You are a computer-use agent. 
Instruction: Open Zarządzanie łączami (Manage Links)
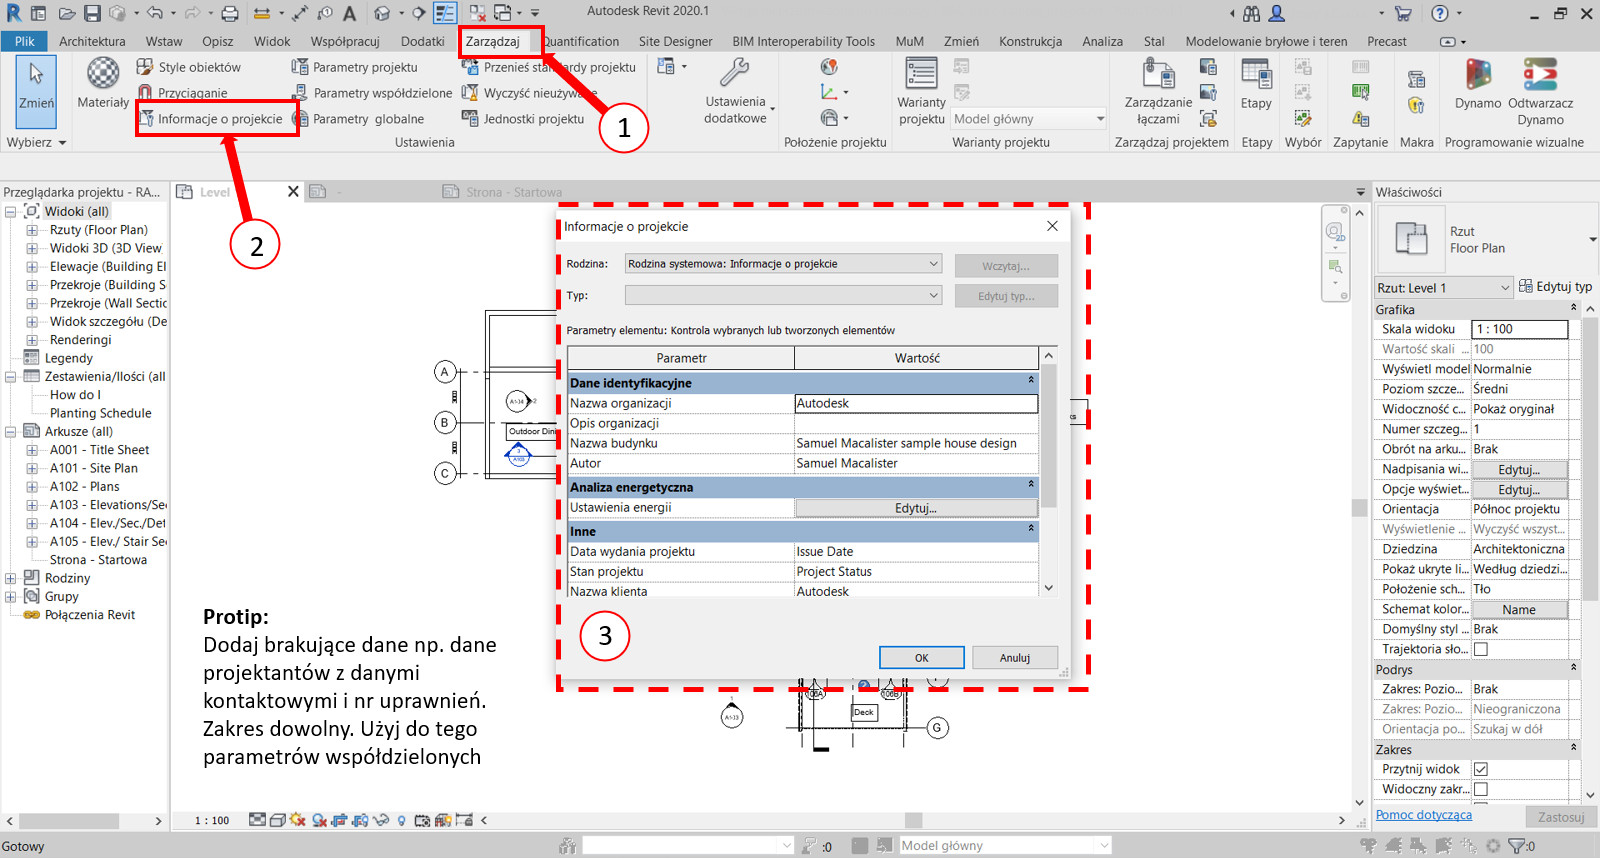coord(1158,76)
